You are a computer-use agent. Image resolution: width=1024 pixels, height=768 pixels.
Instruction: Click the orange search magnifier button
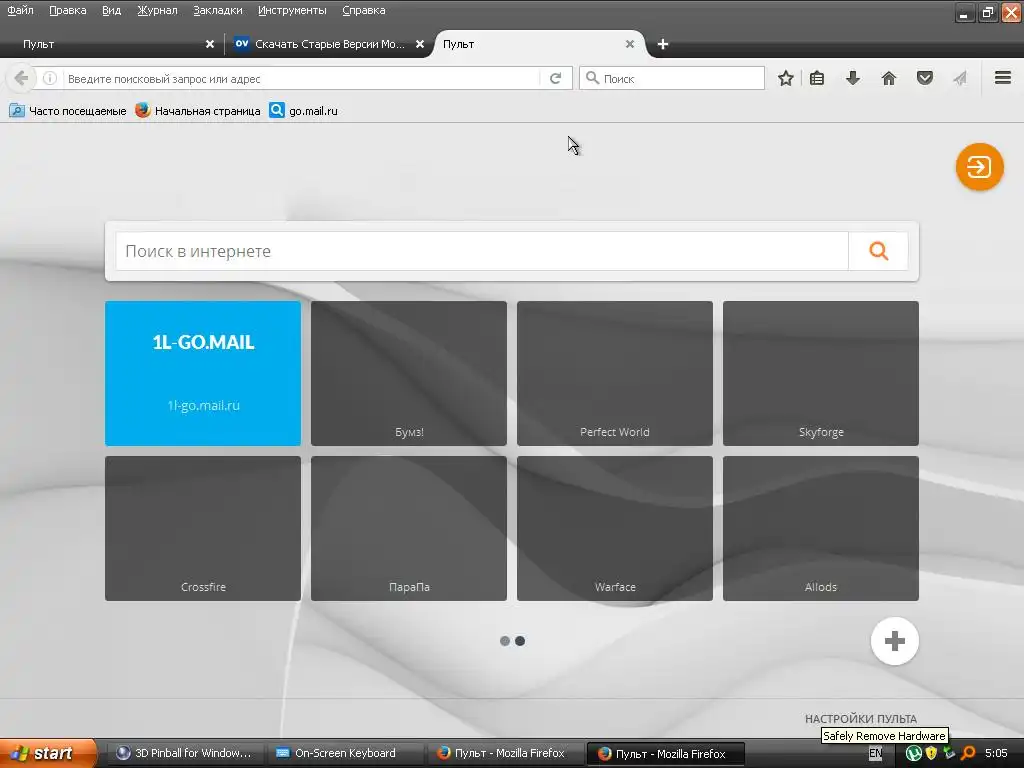point(878,251)
